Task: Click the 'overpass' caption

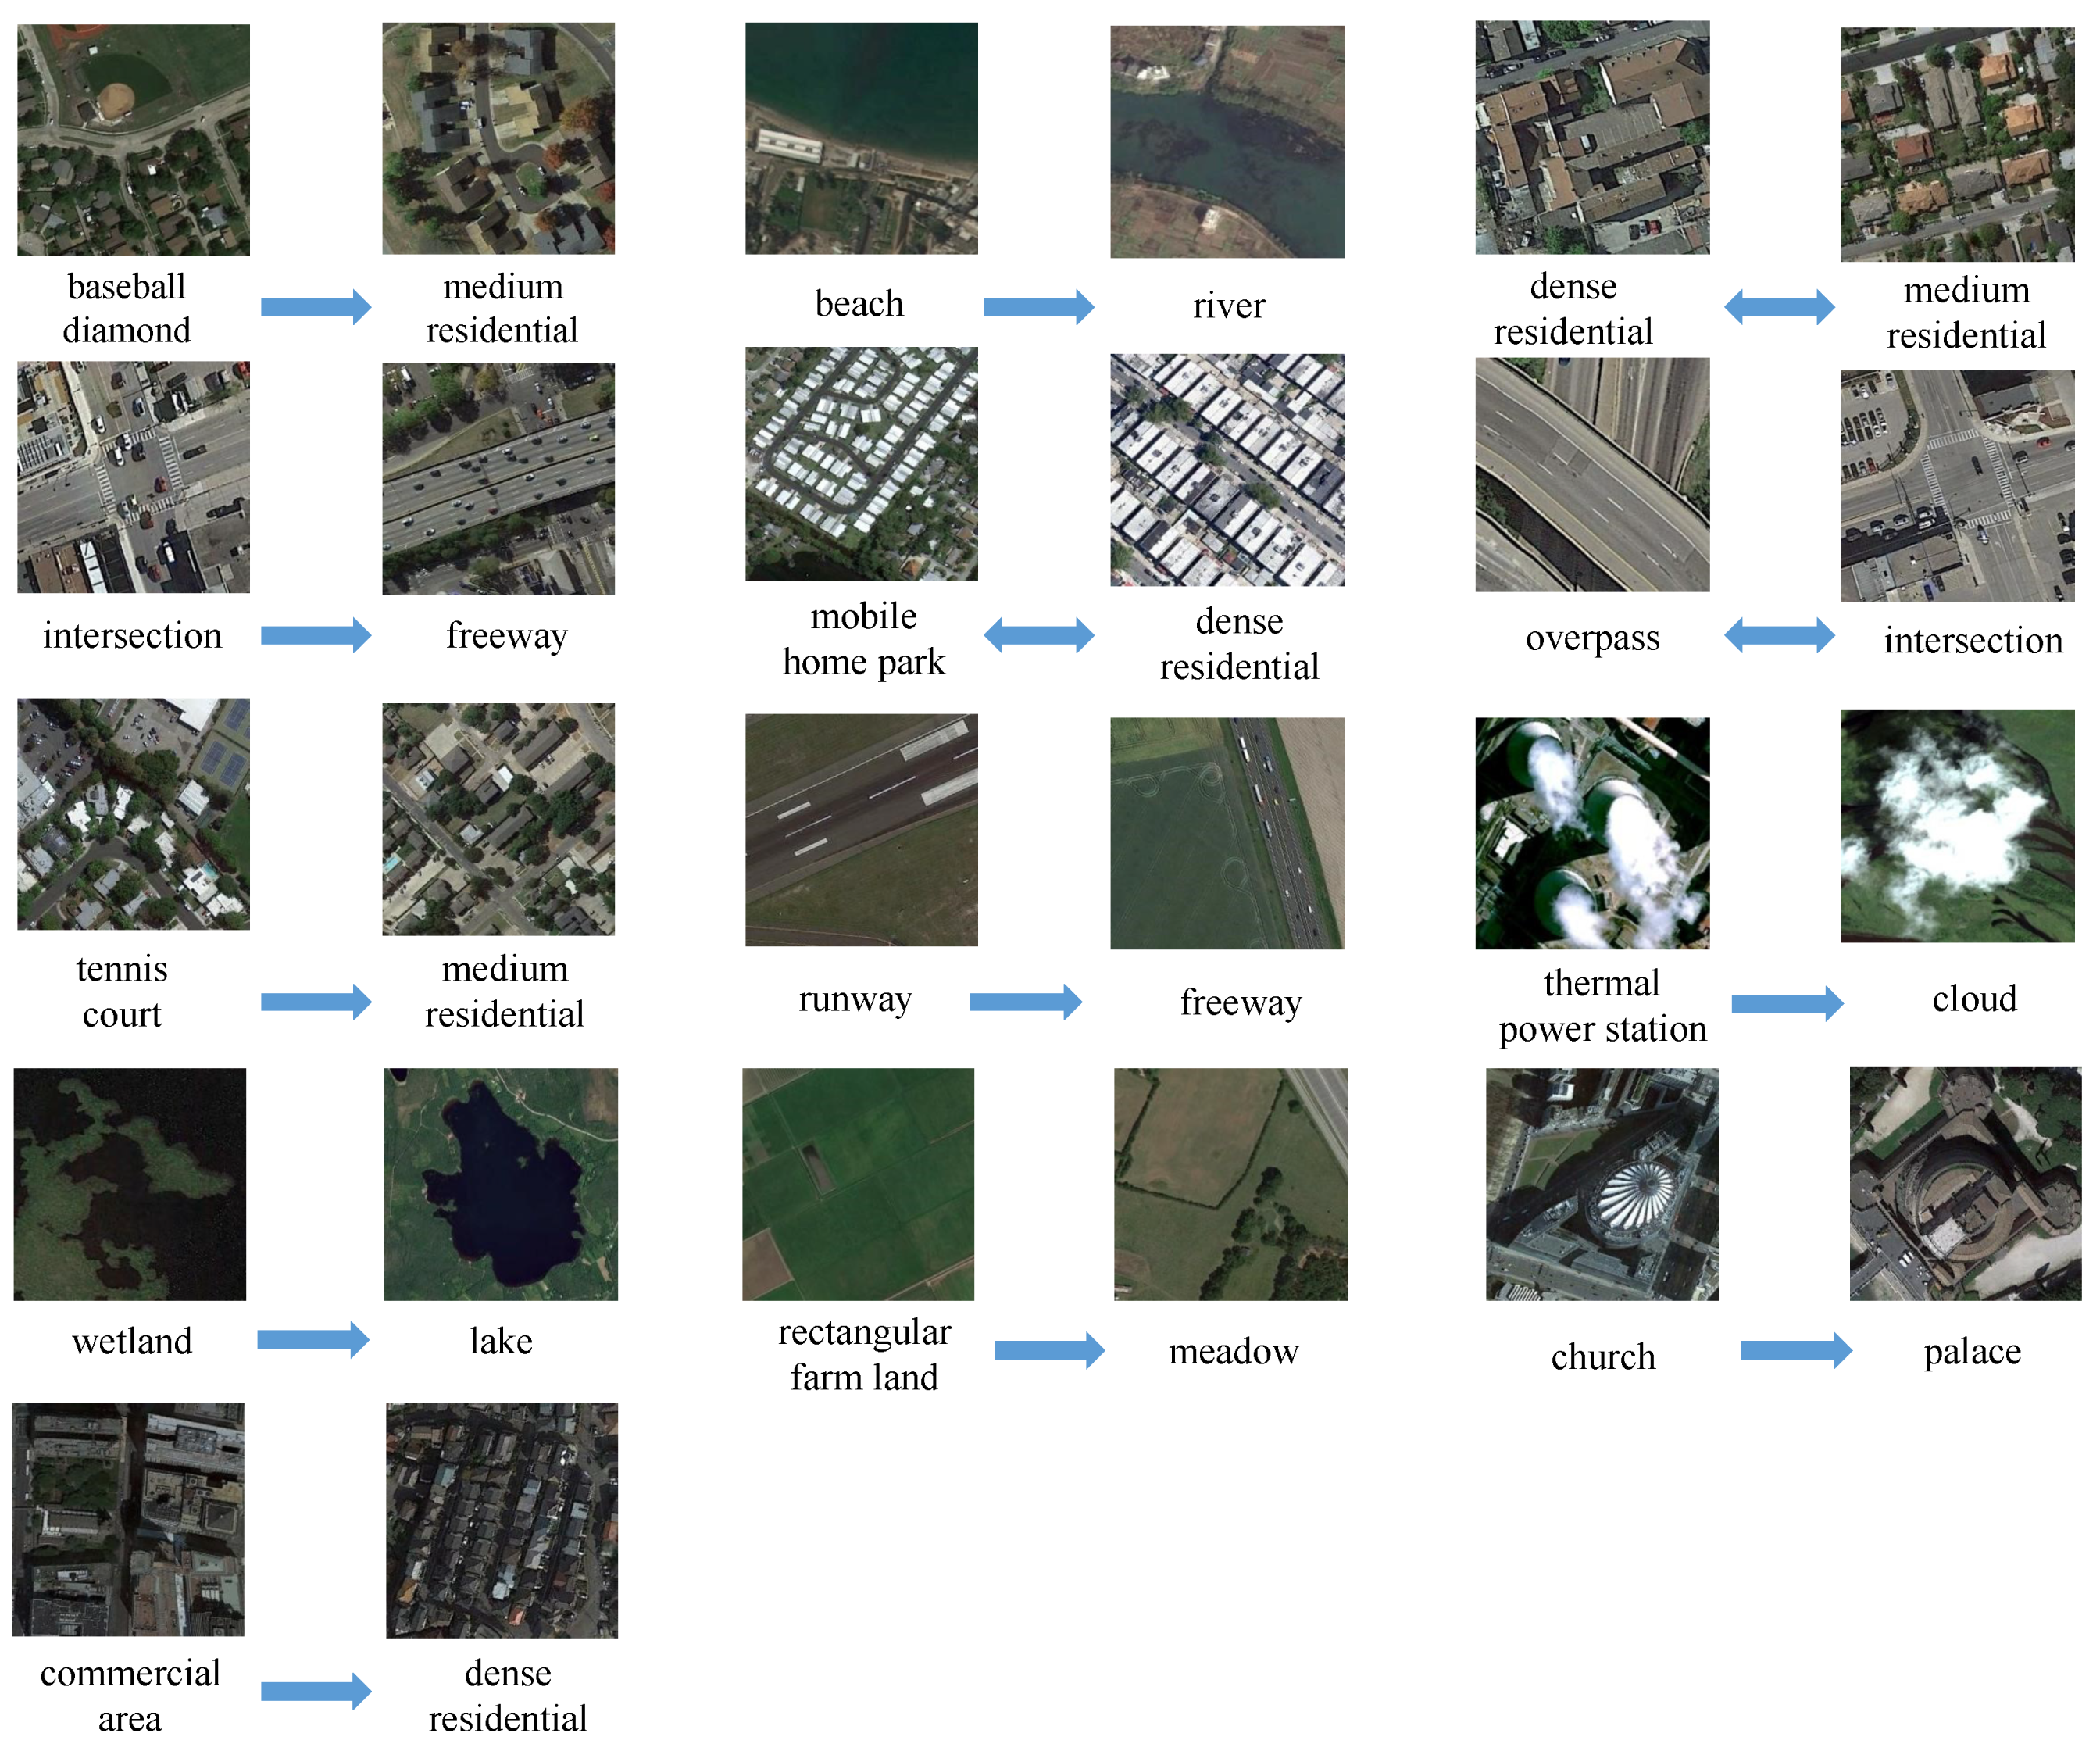Action: [1592, 638]
